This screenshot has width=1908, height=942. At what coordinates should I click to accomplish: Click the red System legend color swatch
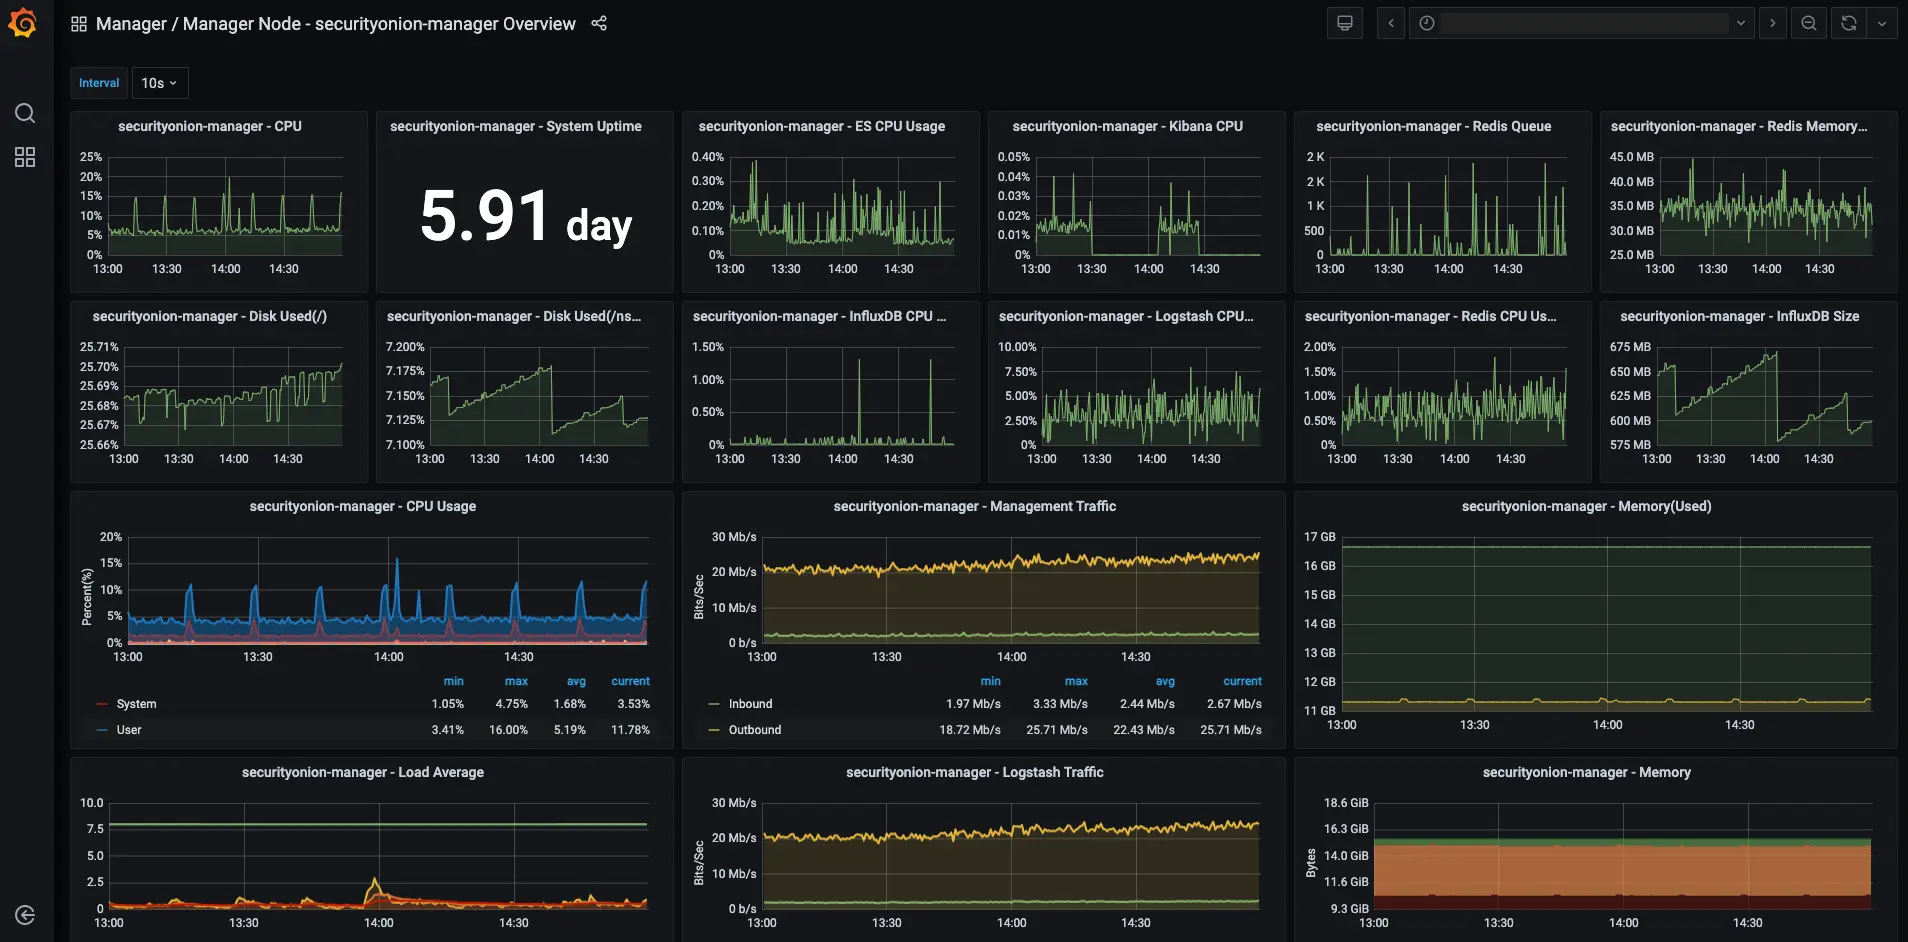[x=102, y=704]
